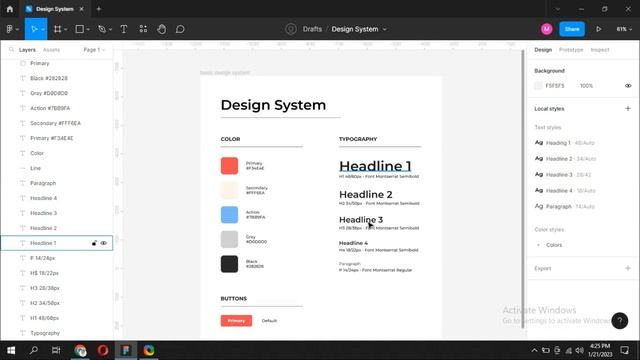Edit the background hex value F5F5F5

[555, 86]
